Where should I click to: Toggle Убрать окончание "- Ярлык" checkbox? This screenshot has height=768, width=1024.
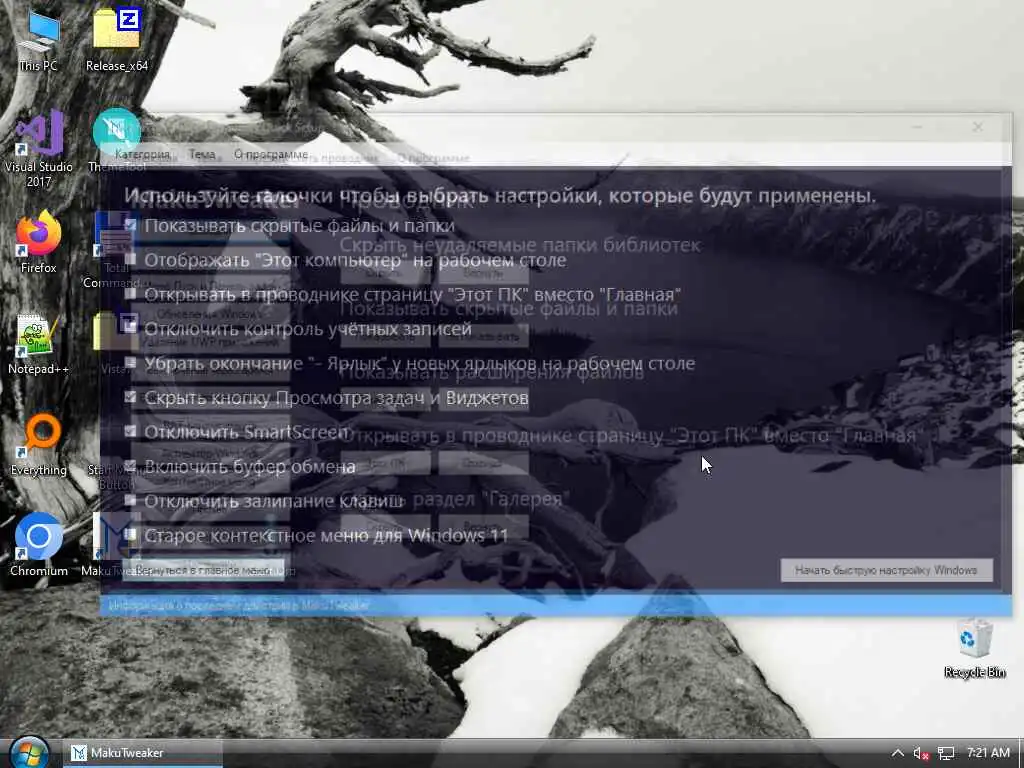pyautogui.click(x=131, y=362)
